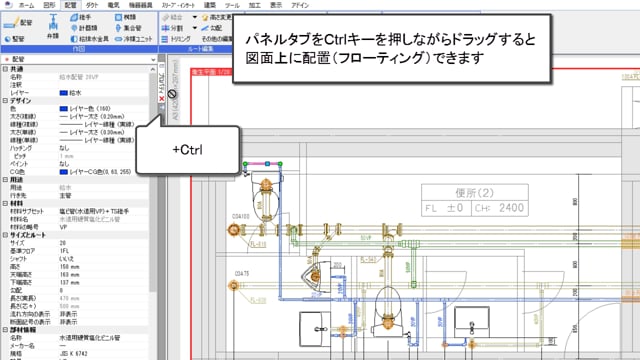Click the 分割 split route tool
The width and height of the screenshot is (640, 360).
[172, 28]
